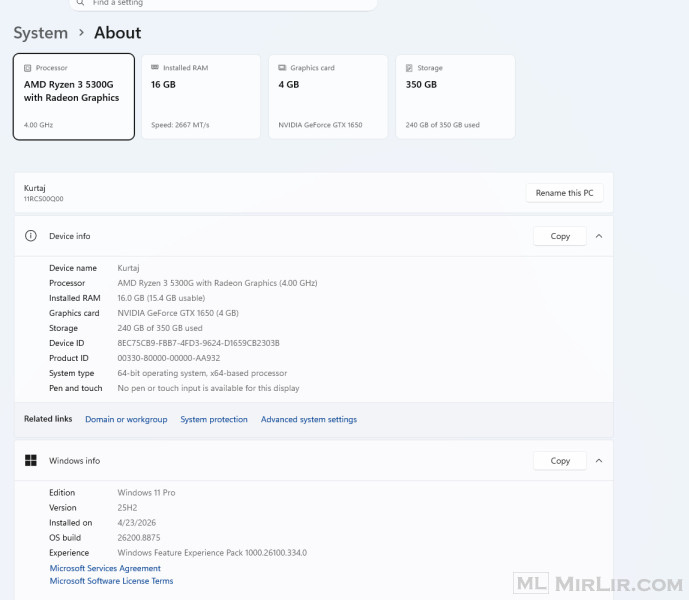Click the Windows info header label
689x600 pixels.
(74, 461)
